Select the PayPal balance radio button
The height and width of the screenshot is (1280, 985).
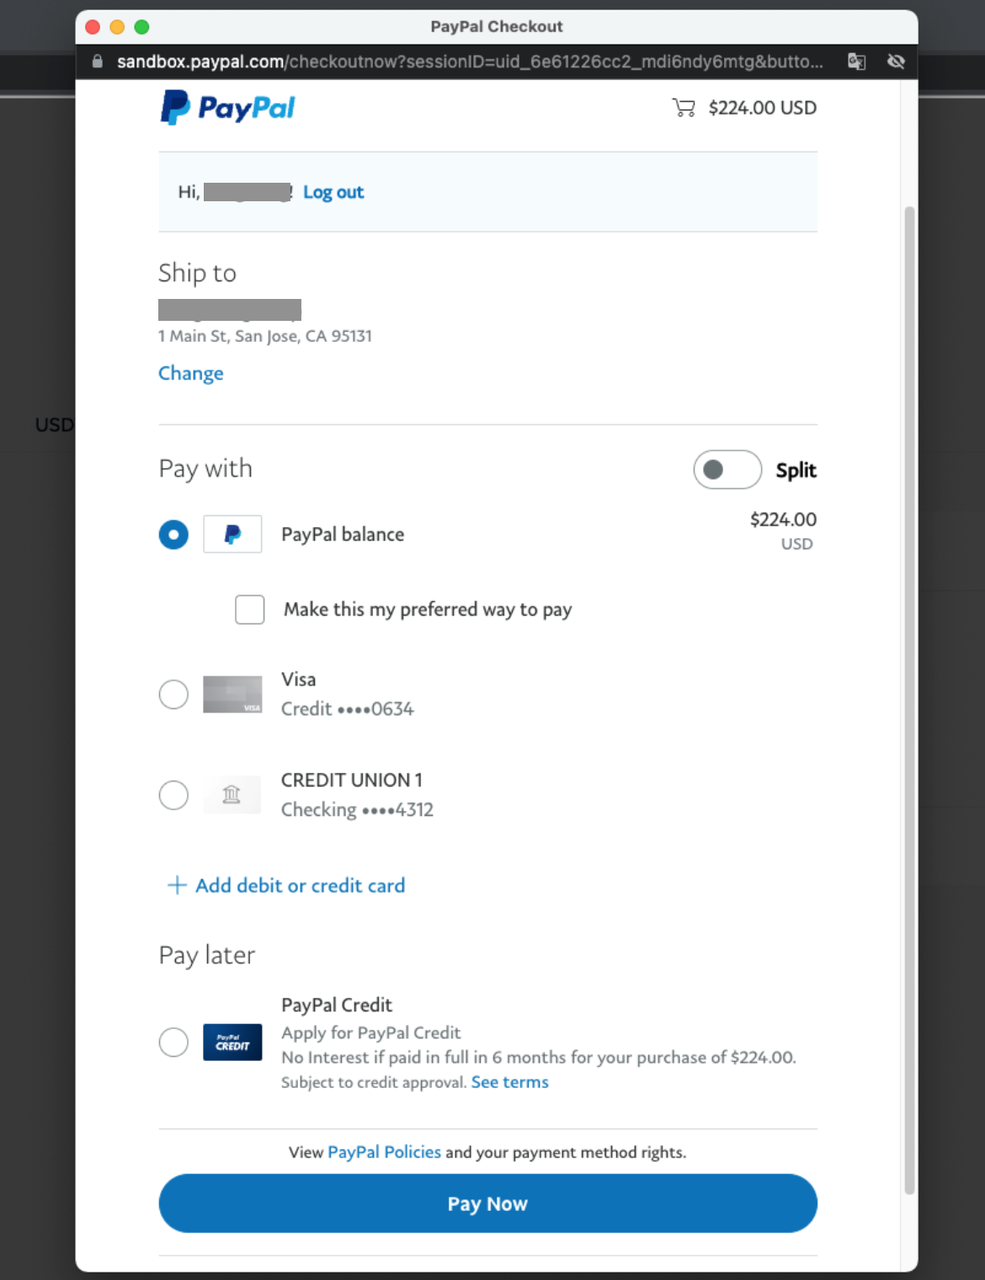click(174, 534)
